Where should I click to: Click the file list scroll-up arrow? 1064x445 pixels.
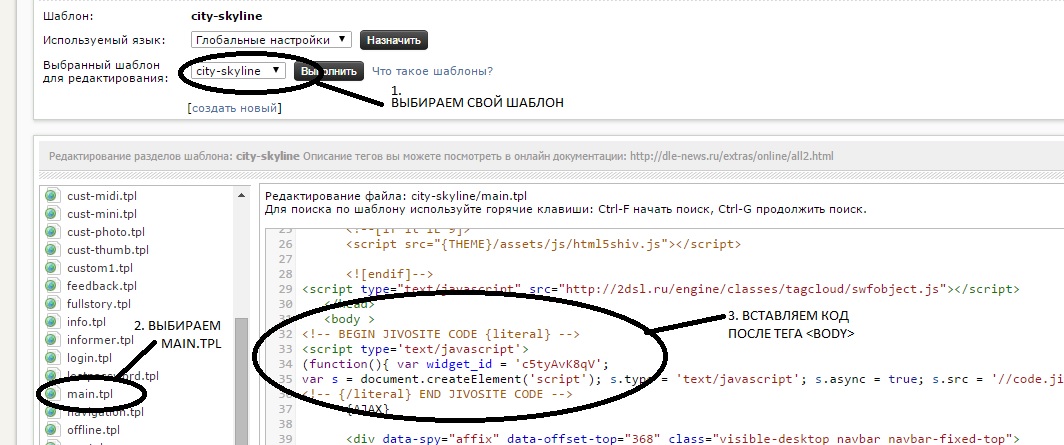pos(242,195)
